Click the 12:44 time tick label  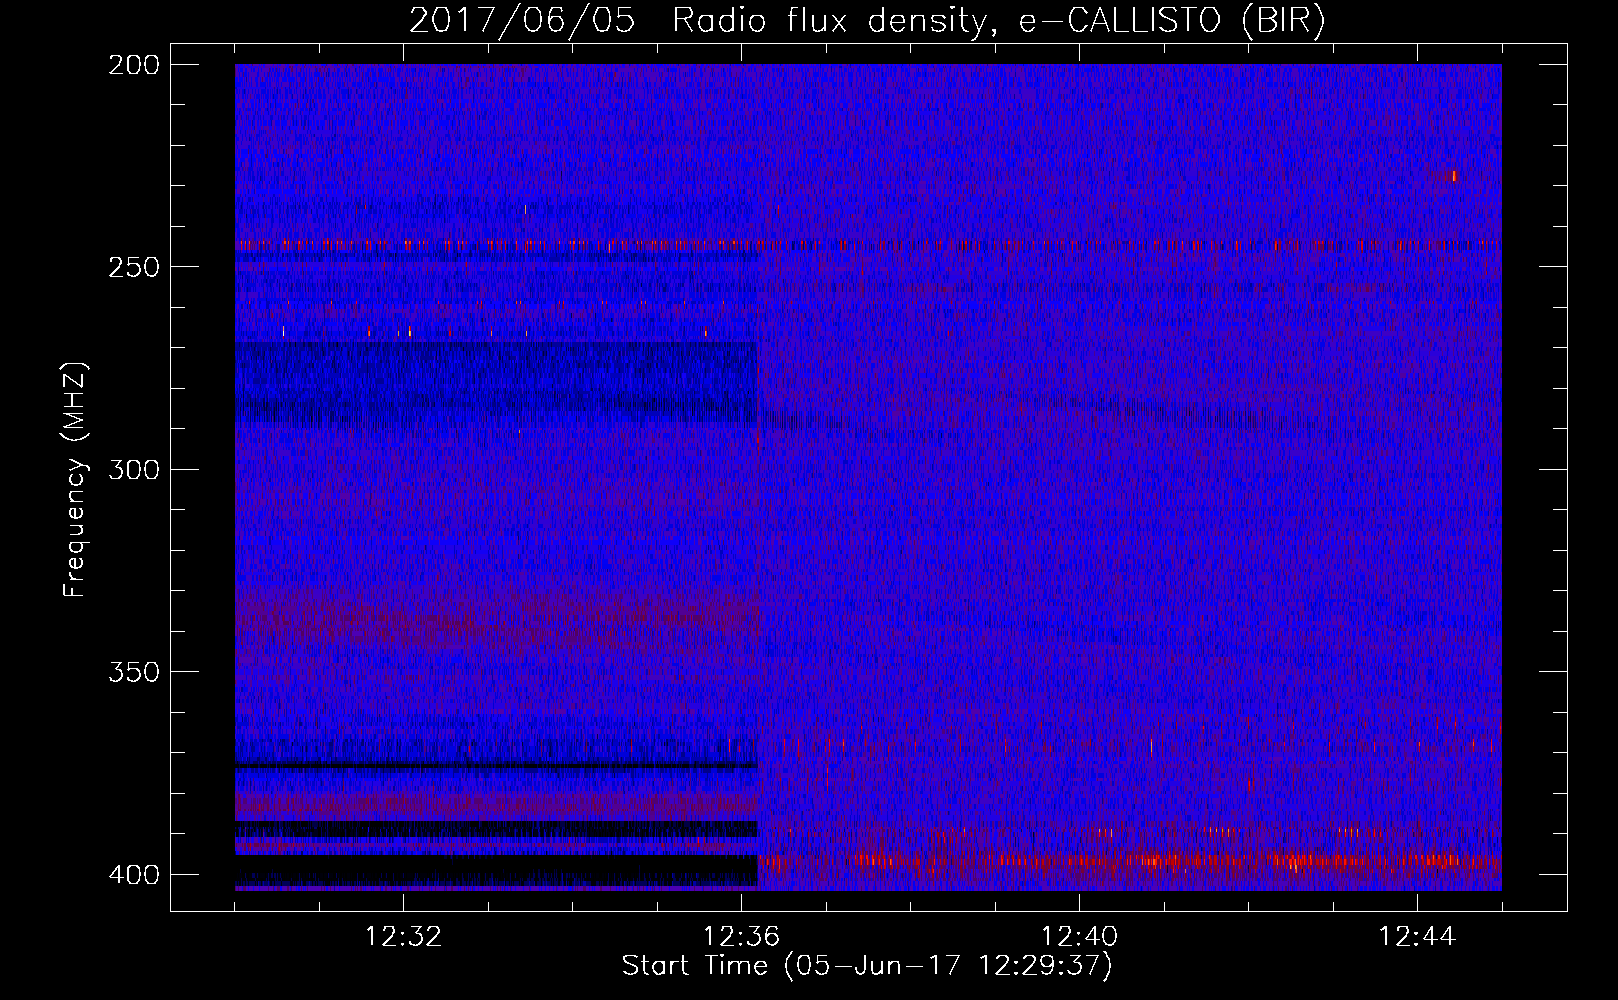[1417, 936]
